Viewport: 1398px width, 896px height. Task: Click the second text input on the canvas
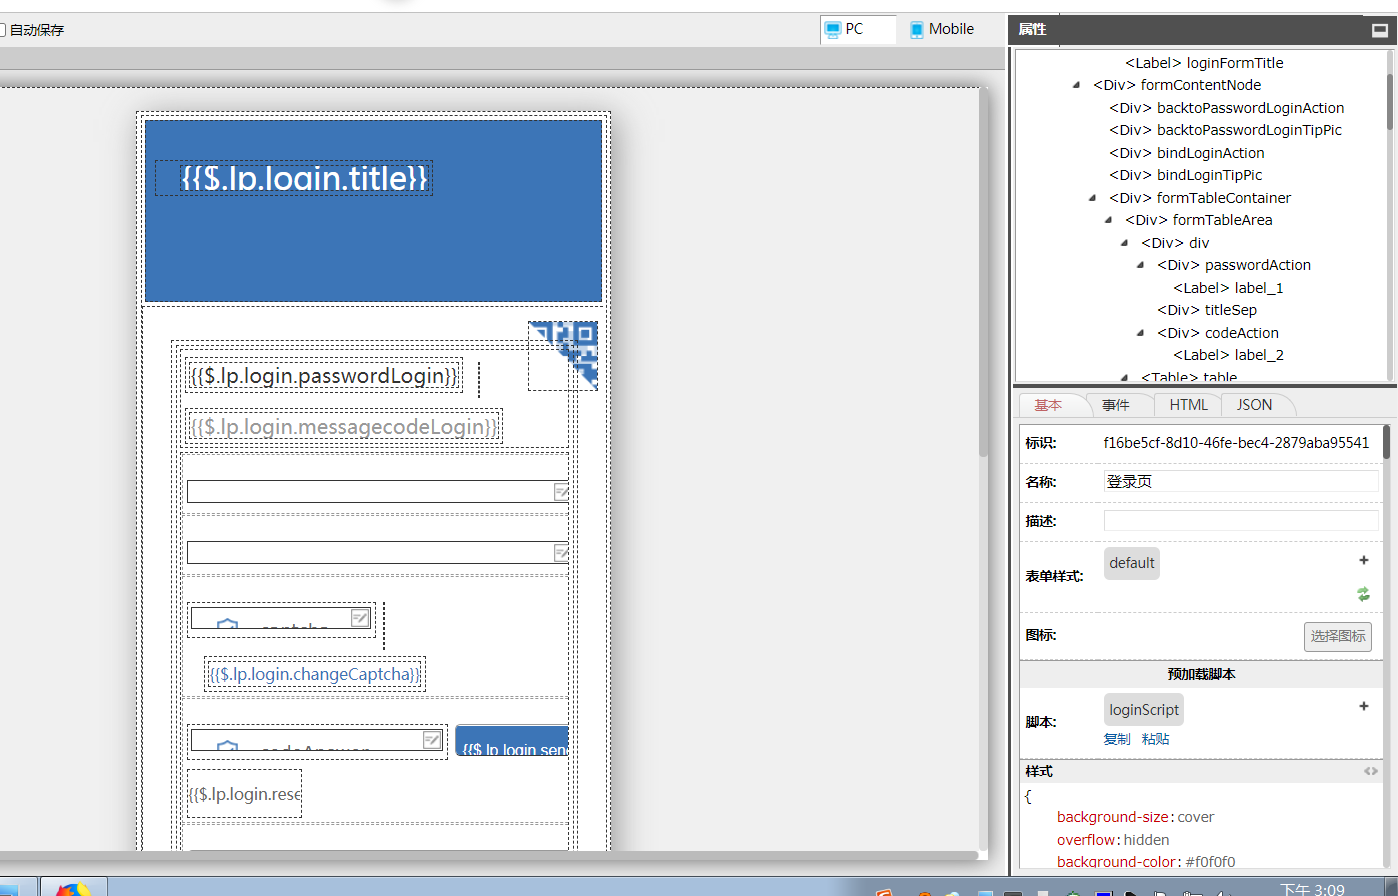click(378, 553)
